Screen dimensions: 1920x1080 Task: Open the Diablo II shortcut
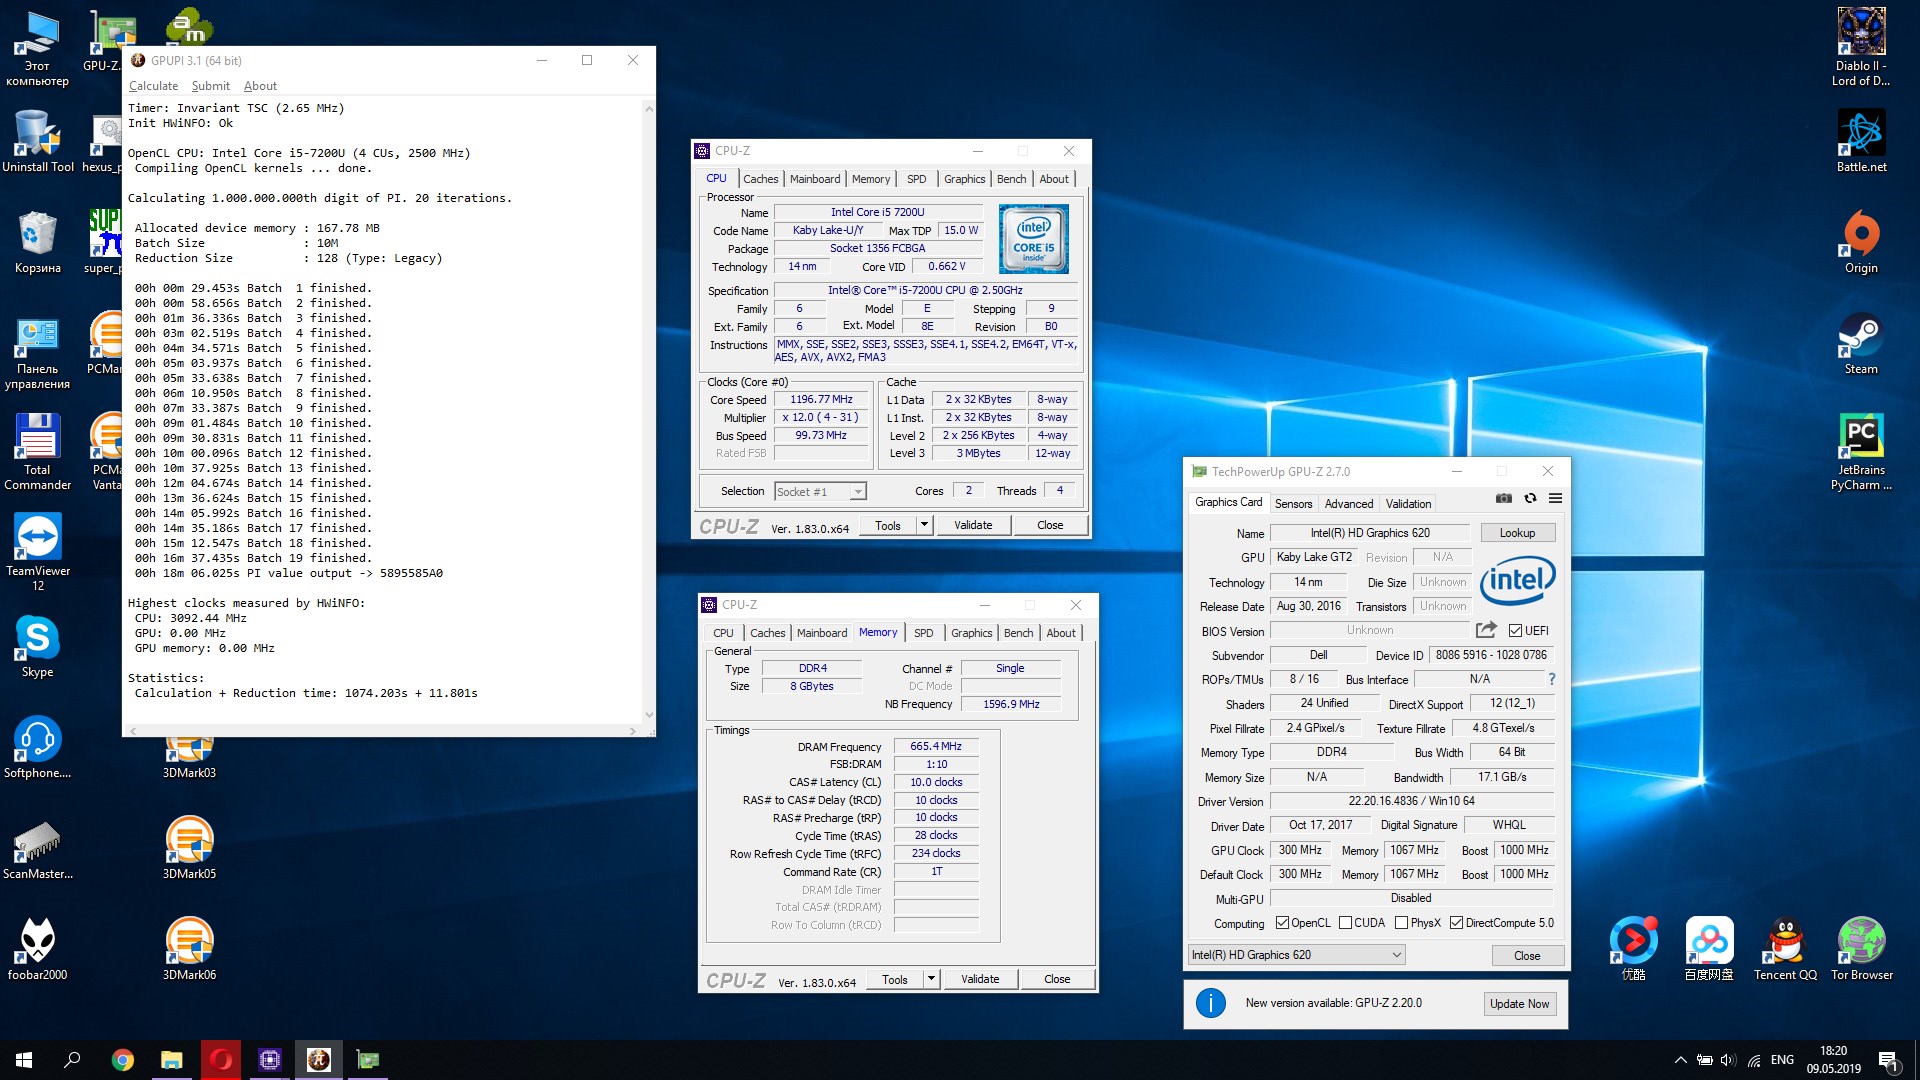coord(1861,47)
